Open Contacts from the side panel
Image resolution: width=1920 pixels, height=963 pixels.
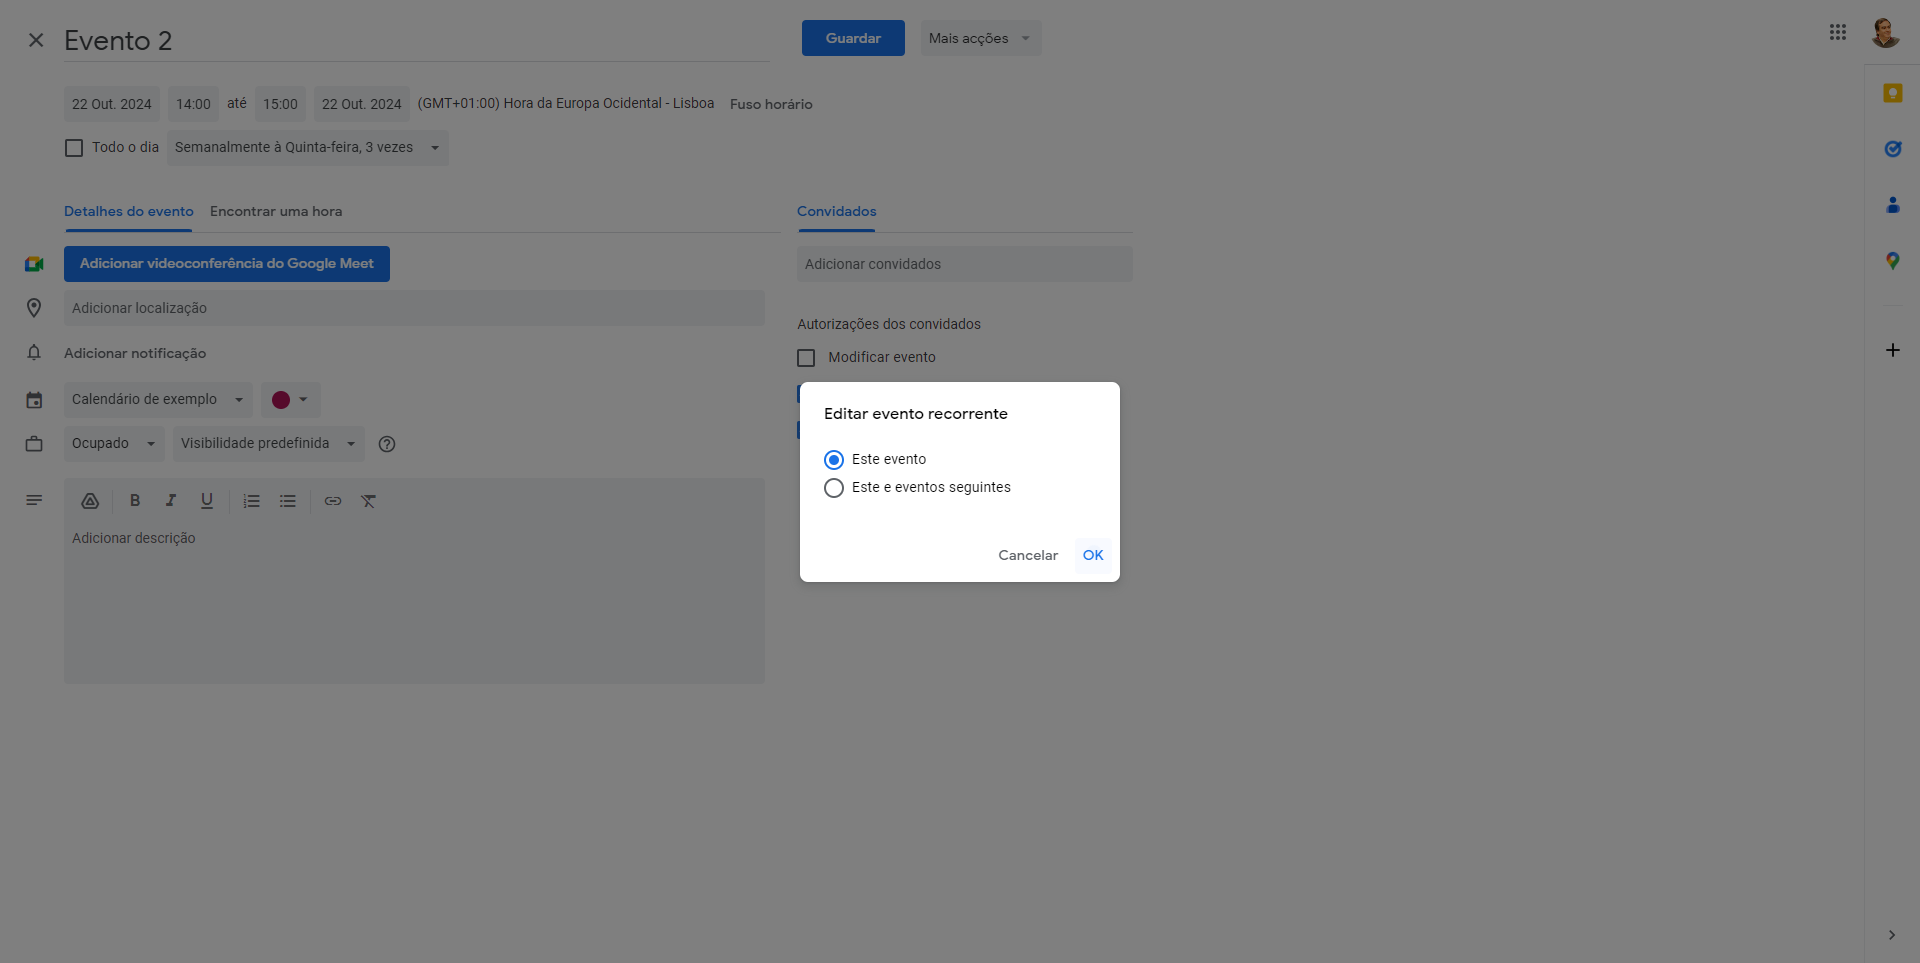(1892, 205)
